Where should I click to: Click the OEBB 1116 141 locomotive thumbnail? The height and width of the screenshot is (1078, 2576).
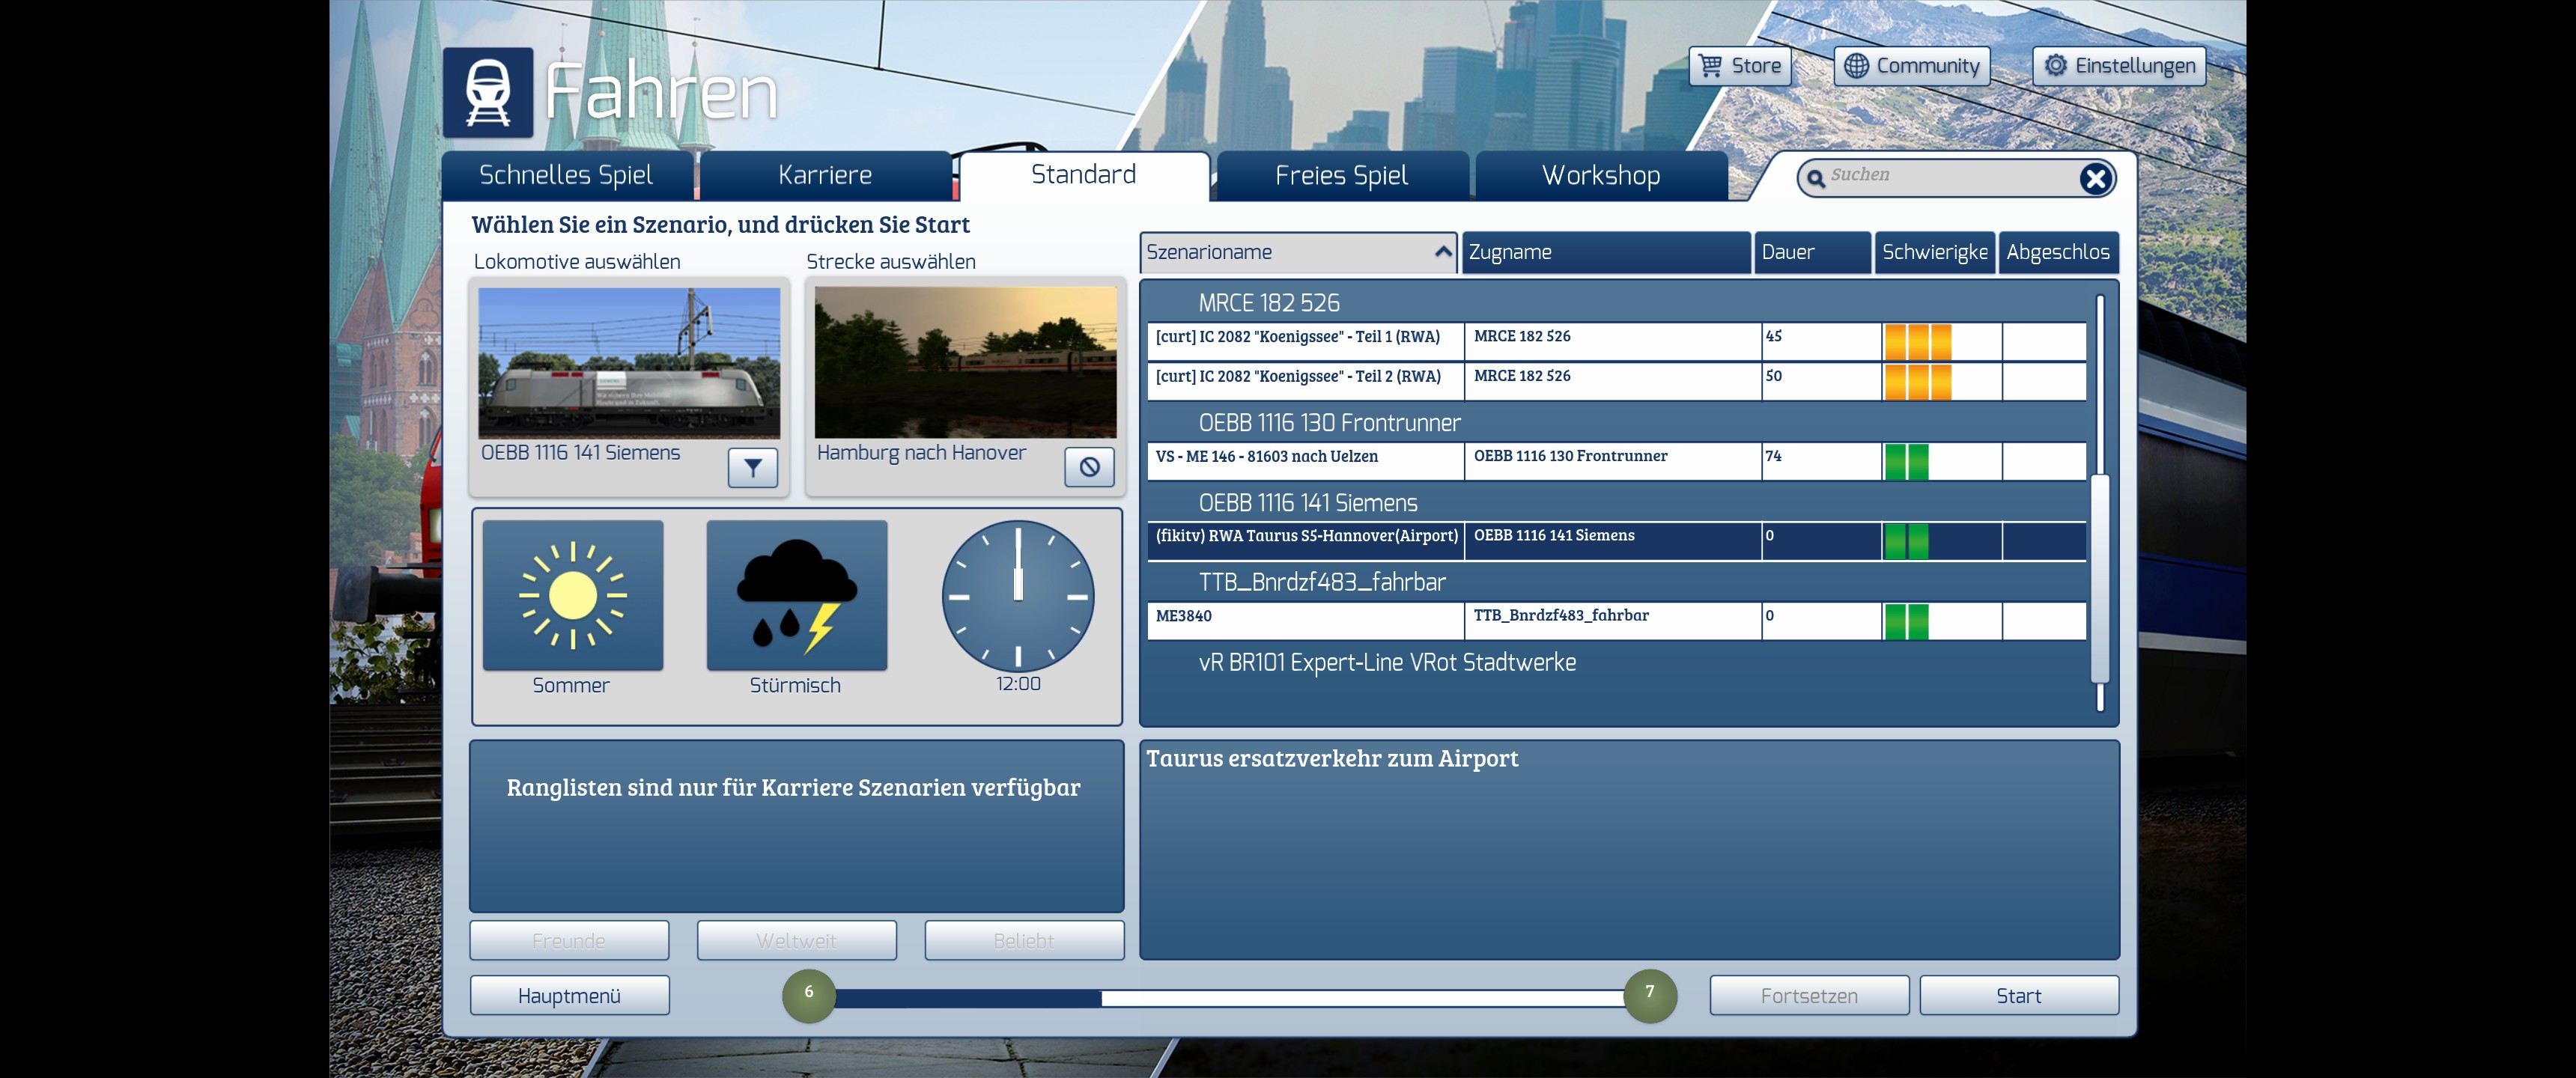tap(628, 363)
